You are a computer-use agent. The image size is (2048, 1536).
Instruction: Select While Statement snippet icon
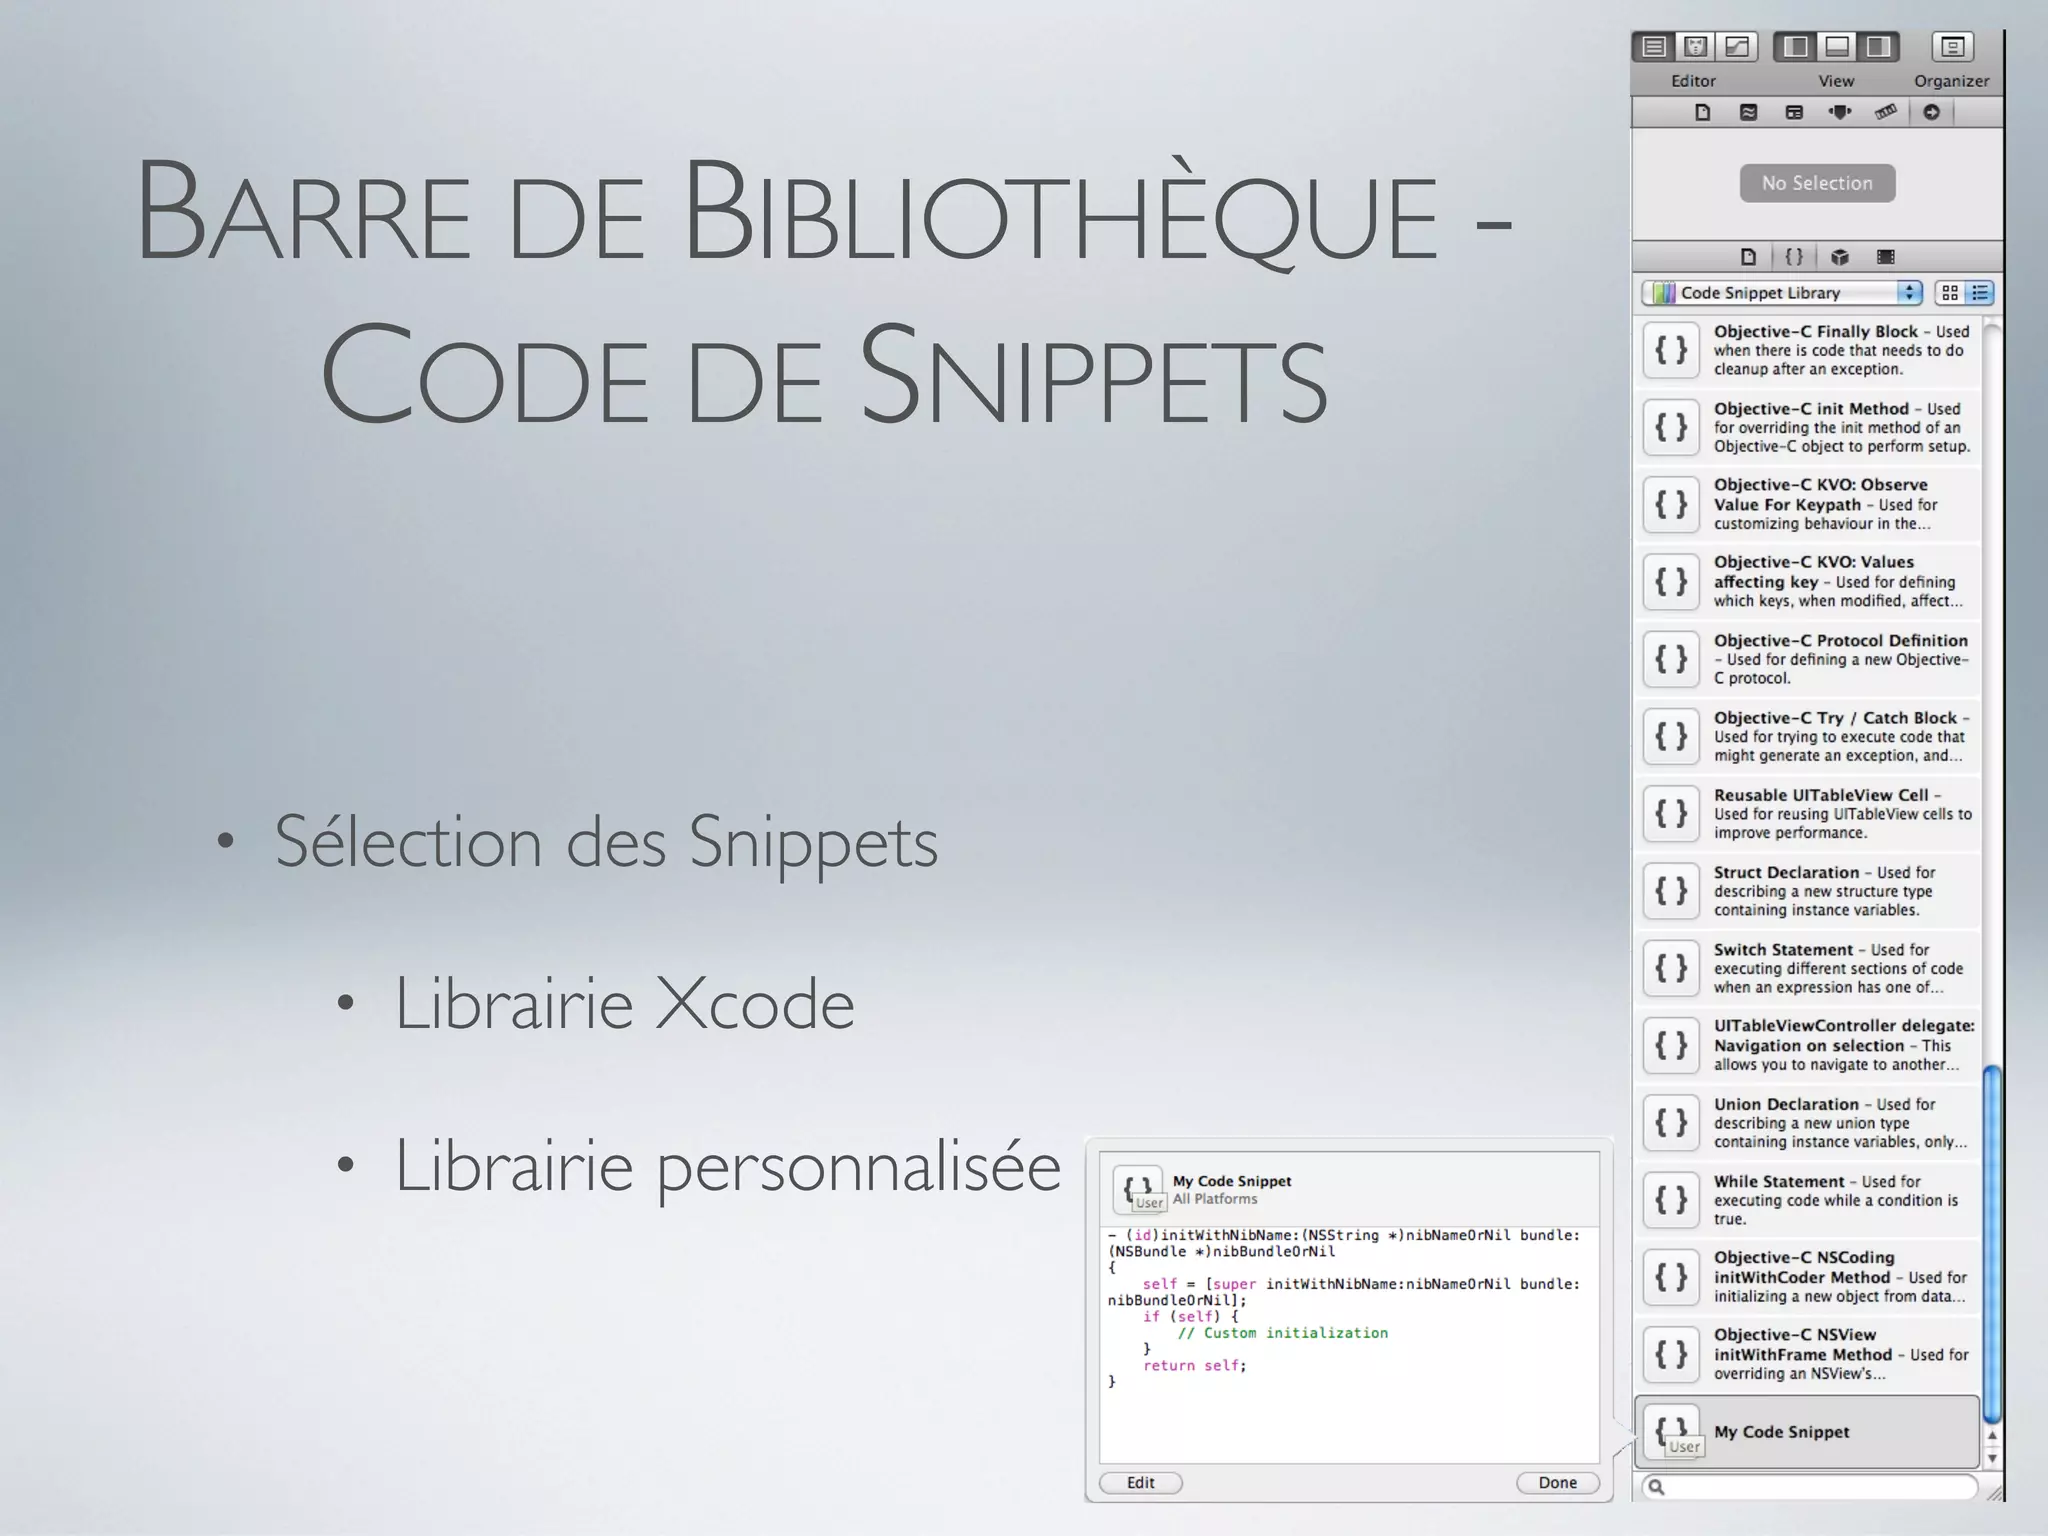(1671, 1200)
